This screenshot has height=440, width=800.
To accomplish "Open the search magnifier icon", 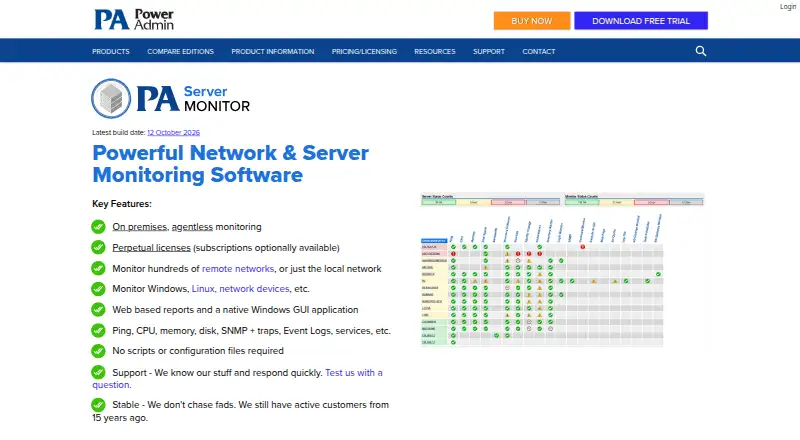I will pos(701,51).
